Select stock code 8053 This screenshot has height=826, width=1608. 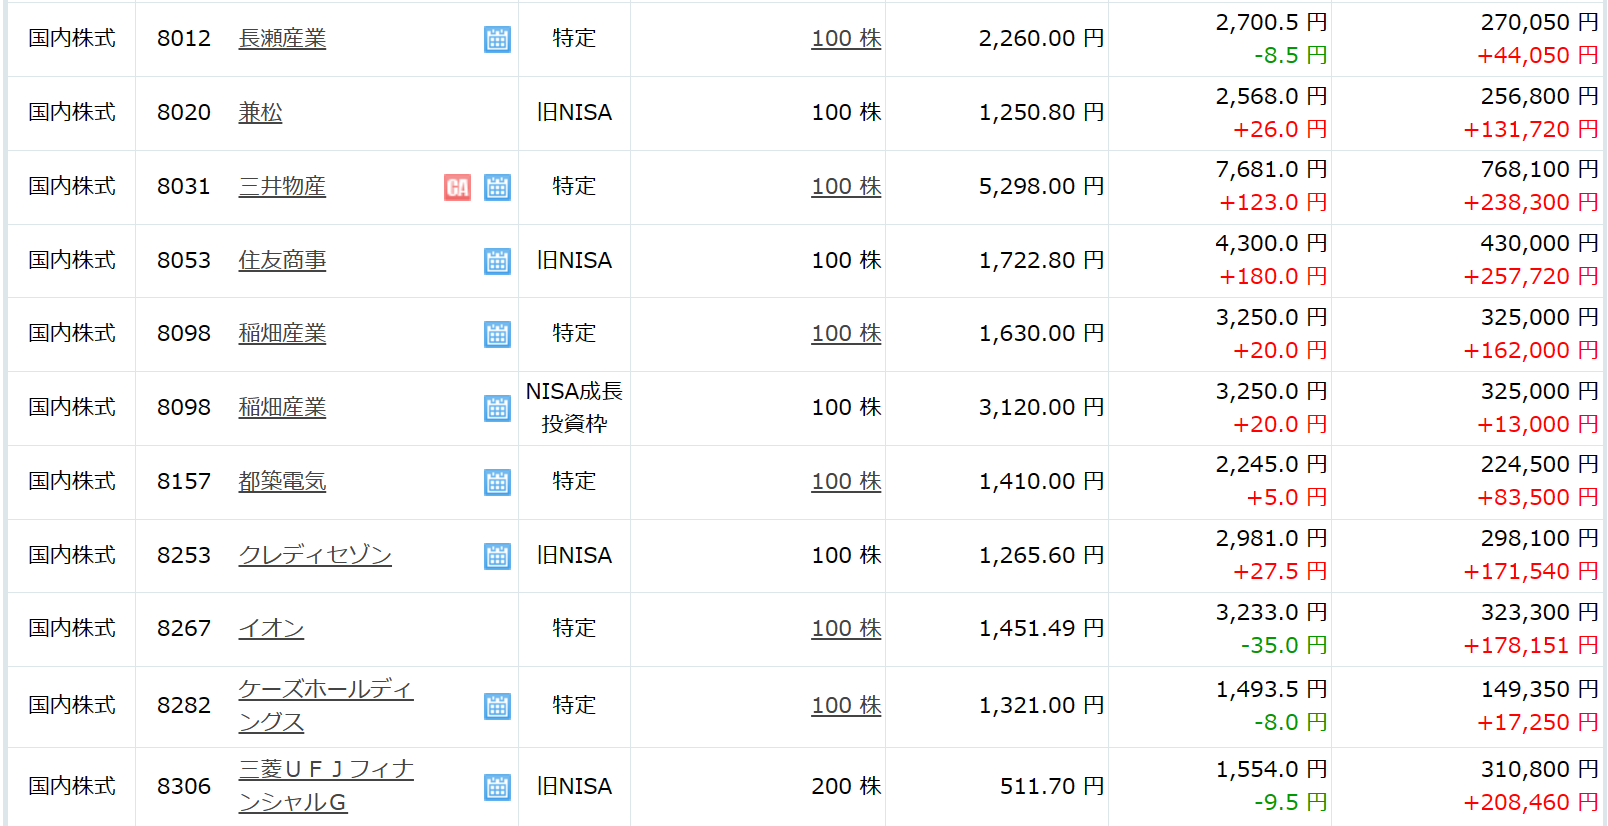[184, 260]
